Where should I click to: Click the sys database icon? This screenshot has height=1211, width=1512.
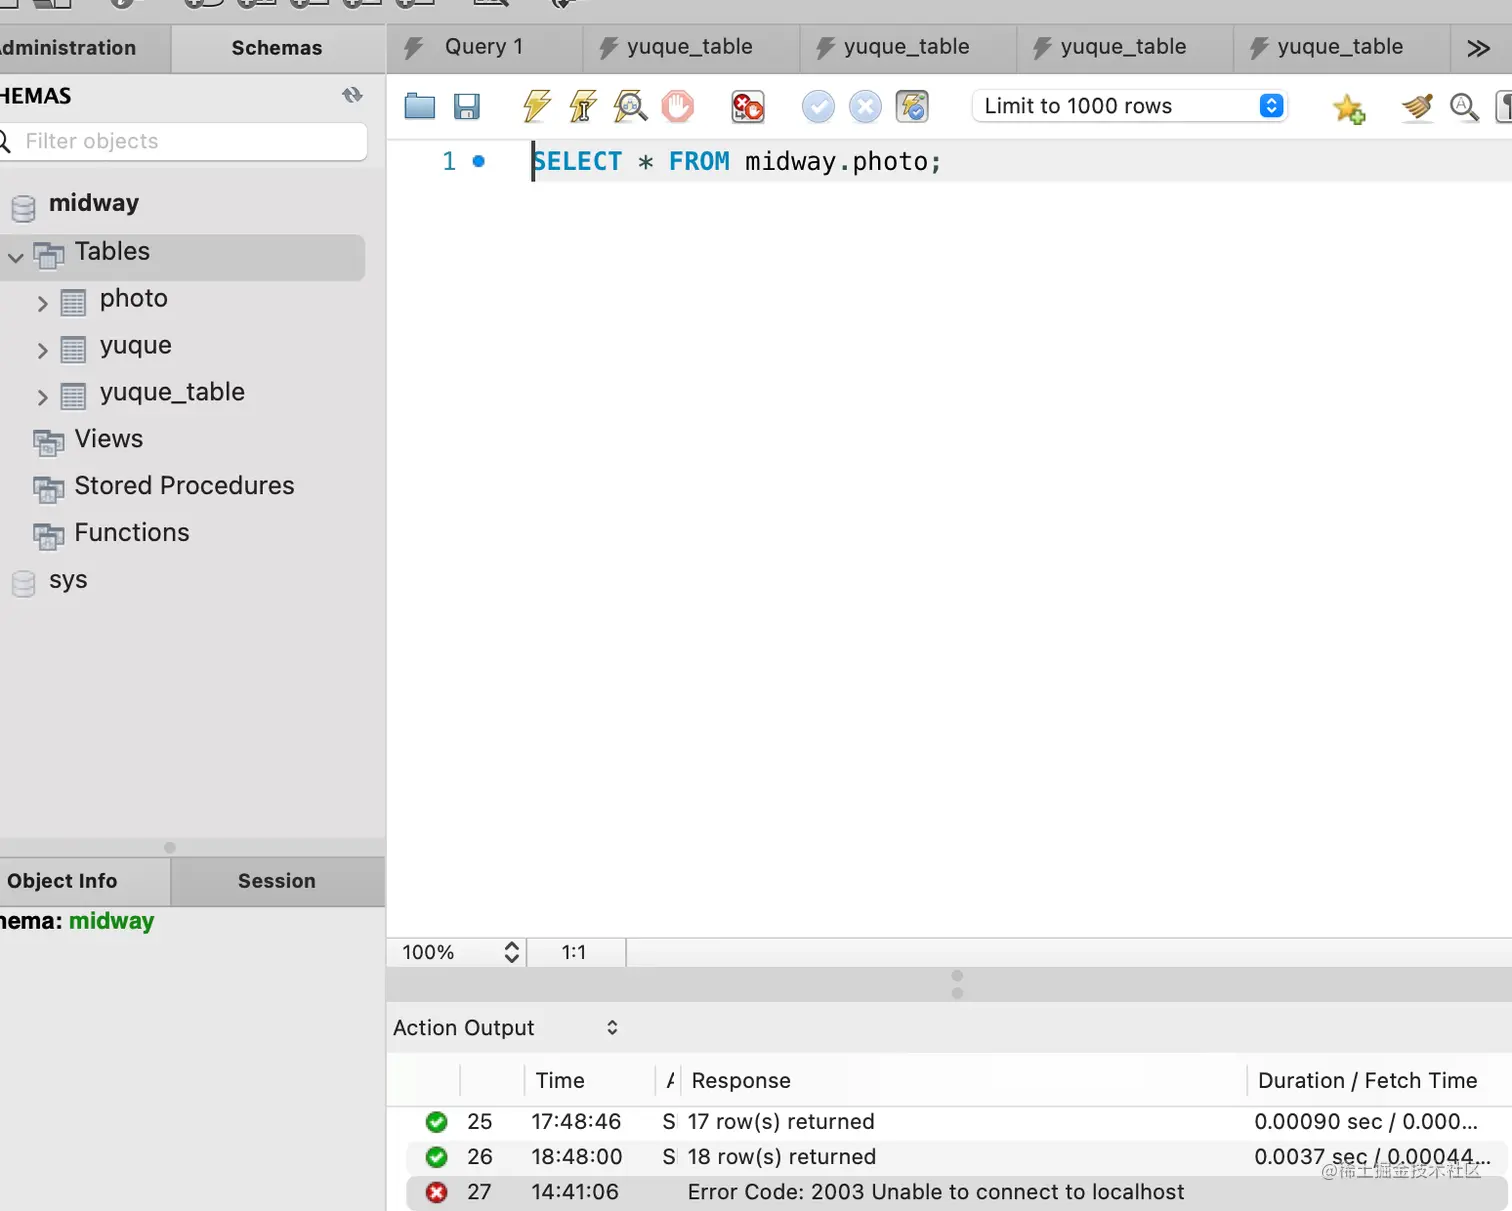point(23,584)
